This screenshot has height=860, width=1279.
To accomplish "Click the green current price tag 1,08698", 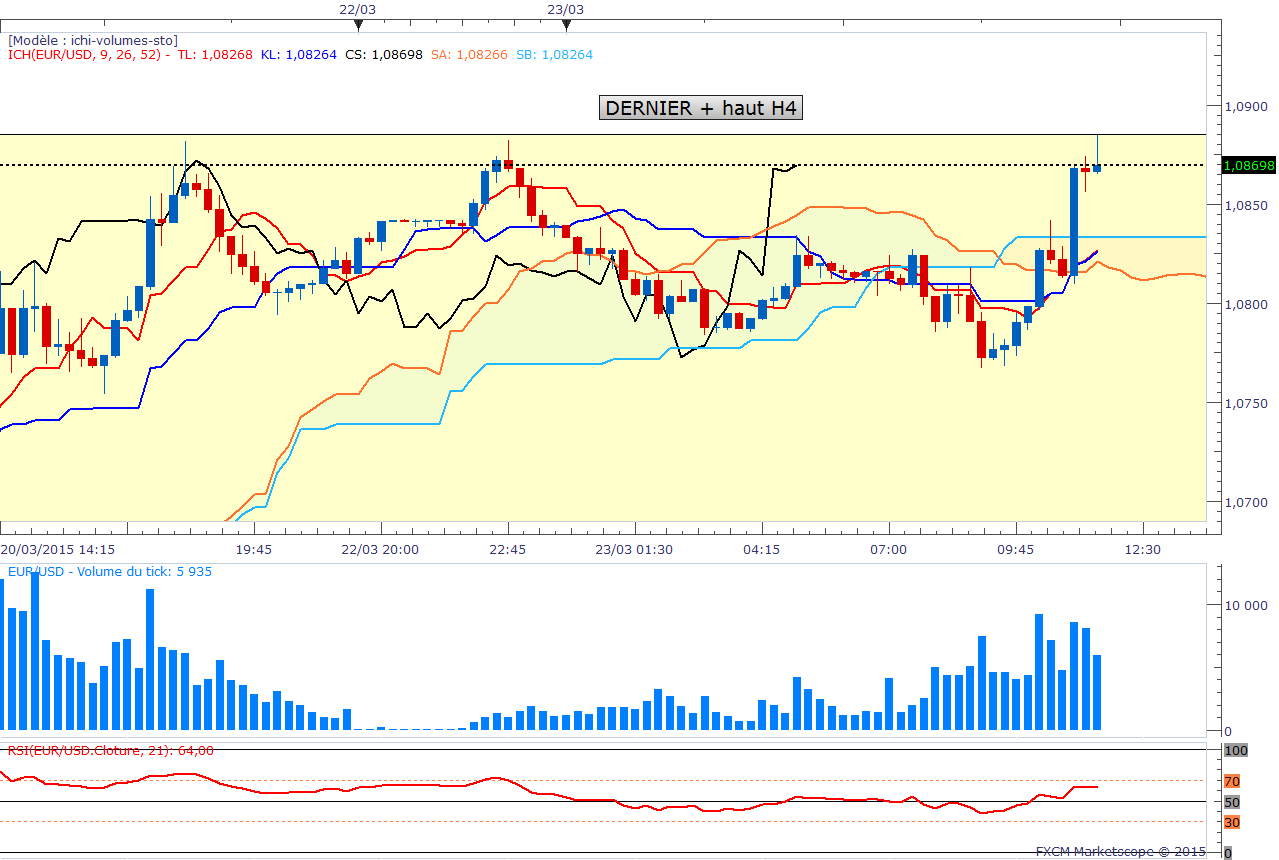I will click(1249, 165).
